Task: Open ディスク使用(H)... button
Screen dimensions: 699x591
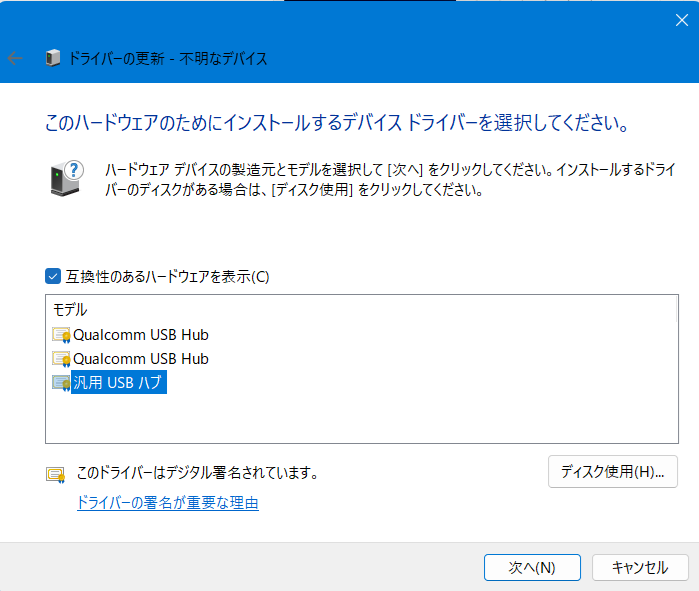Action: 613,472
